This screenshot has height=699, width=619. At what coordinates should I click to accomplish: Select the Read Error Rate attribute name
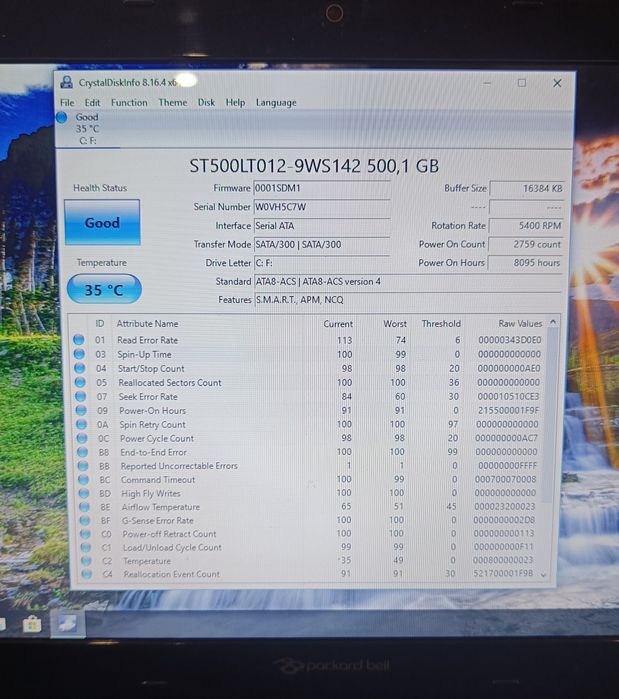148,340
